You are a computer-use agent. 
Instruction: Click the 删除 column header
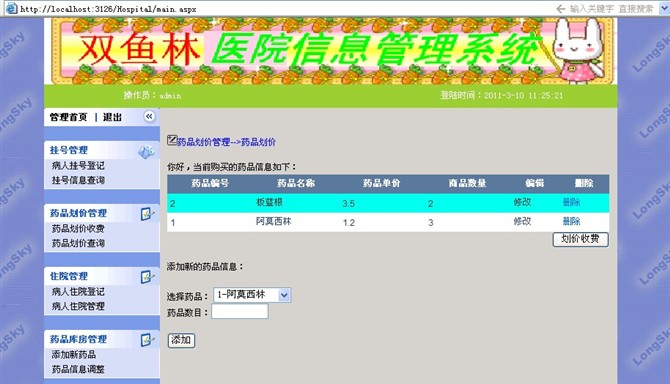584,184
